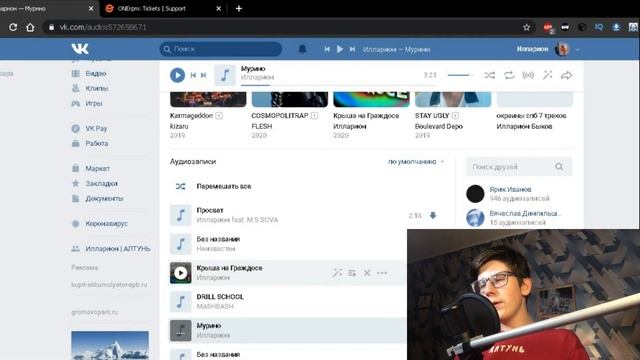This screenshot has width=640, height=360.
Task: Adjust the player volume slider
Action: [460, 75]
